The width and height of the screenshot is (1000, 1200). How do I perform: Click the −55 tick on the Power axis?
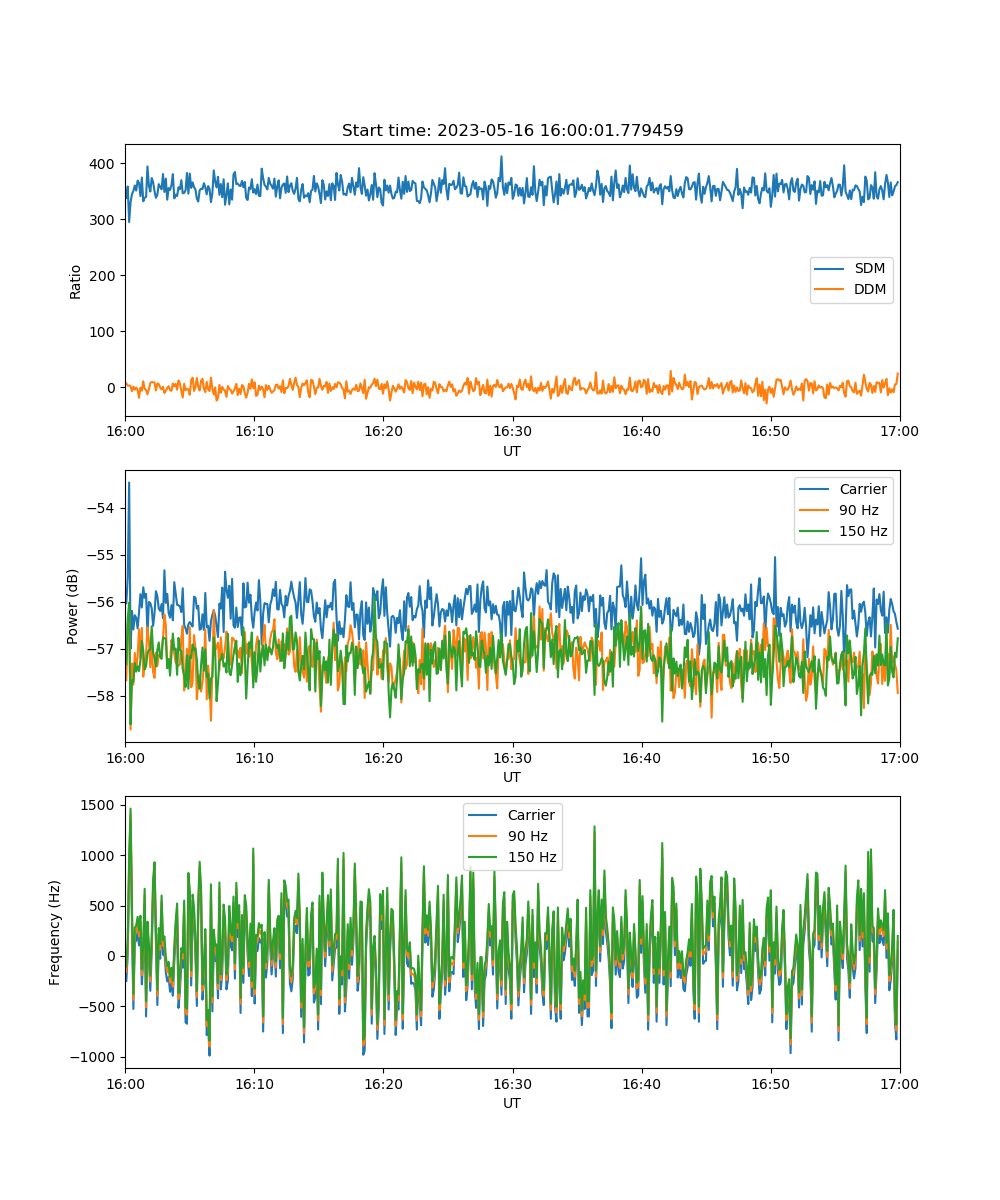coord(103,555)
